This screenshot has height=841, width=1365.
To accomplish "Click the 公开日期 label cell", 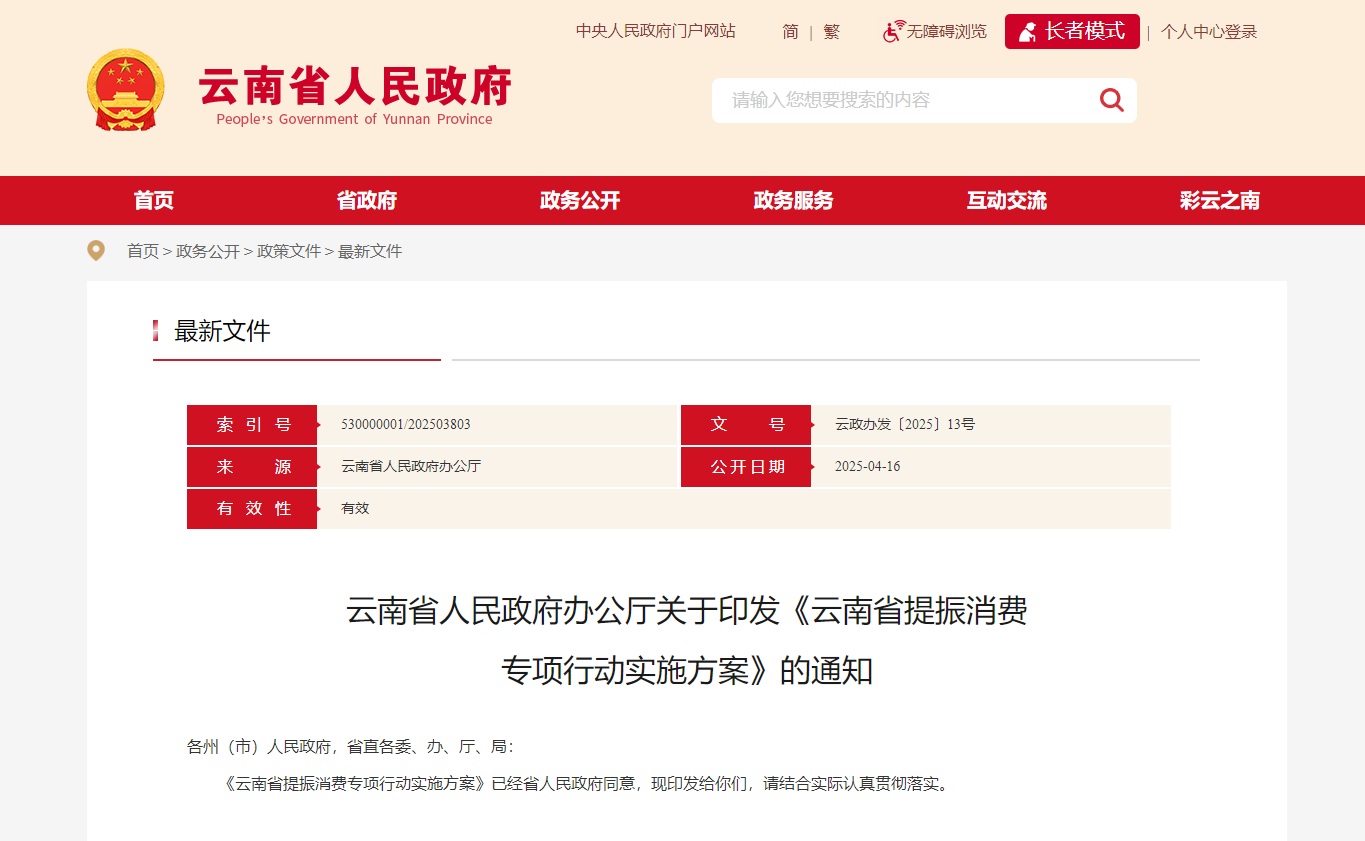I will (746, 467).
